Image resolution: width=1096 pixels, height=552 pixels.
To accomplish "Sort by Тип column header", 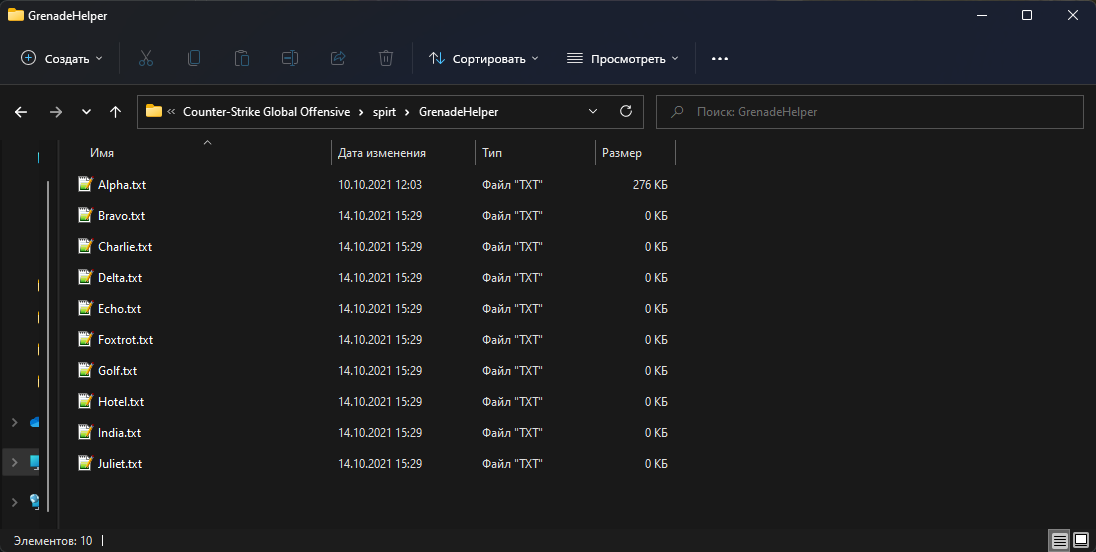I will coord(492,152).
